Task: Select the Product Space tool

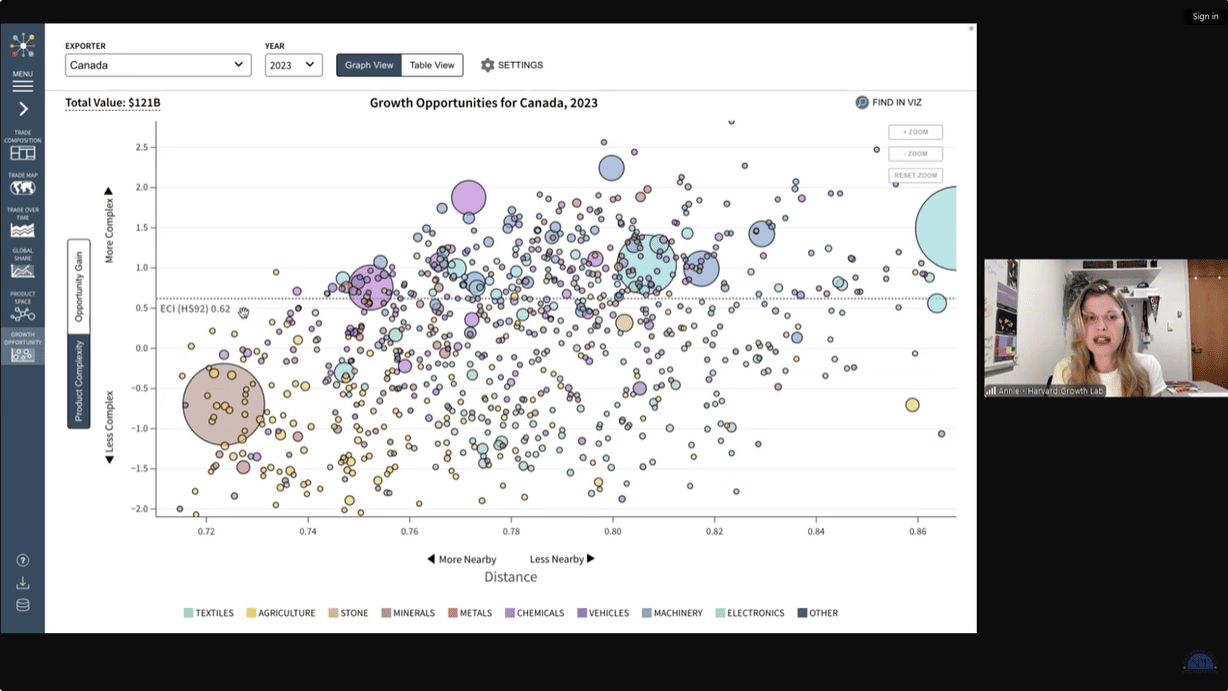Action: pyautogui.click(x=22, y=307)
